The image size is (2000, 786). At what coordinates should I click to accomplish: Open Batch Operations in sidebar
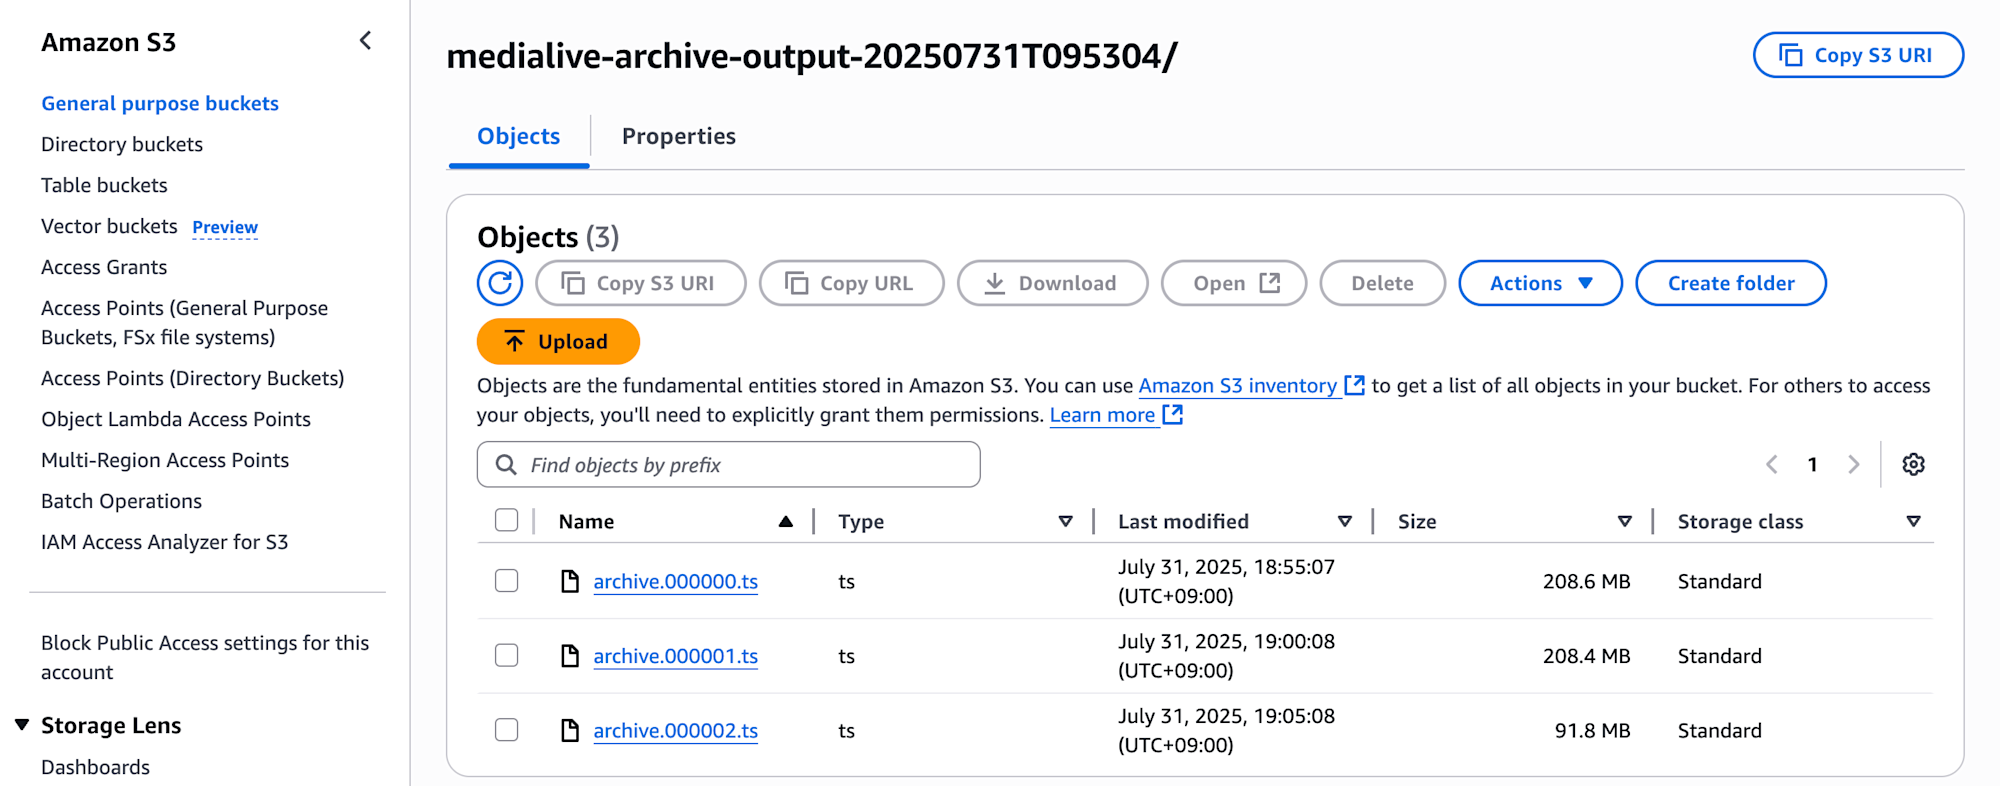[121, 501]
